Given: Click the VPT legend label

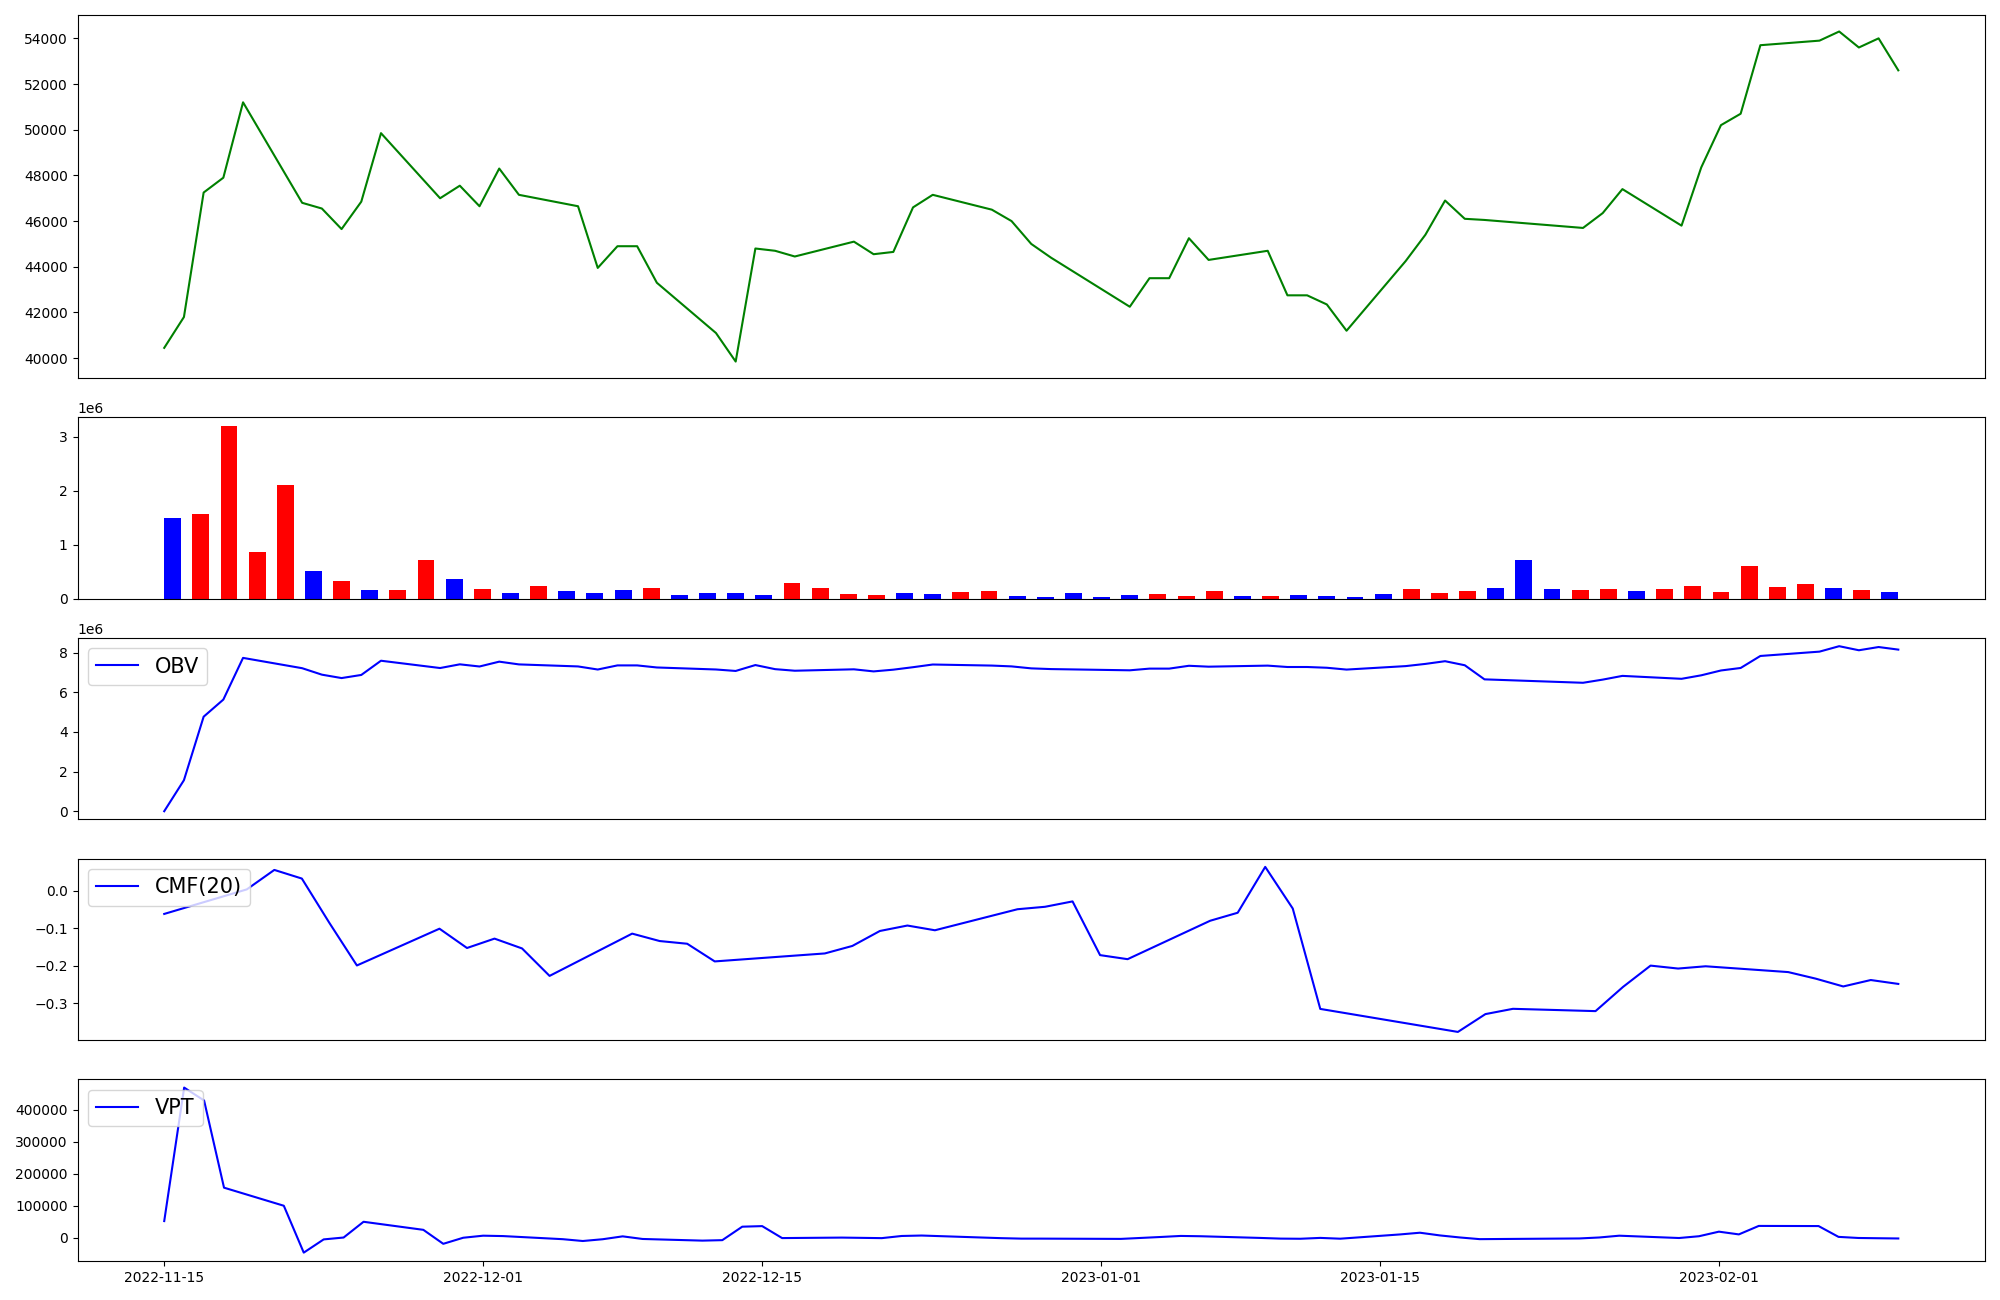Looking at the screenshot, I should (174, 1107).
